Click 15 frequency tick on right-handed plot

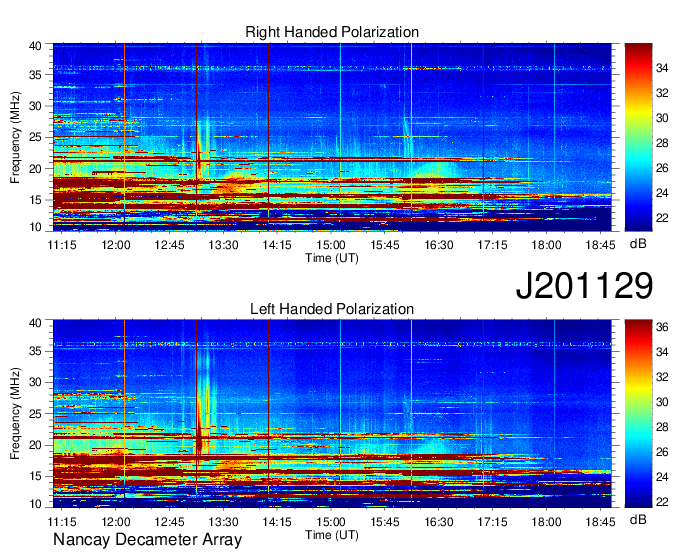pyautogui.click(x=35, y=200)
